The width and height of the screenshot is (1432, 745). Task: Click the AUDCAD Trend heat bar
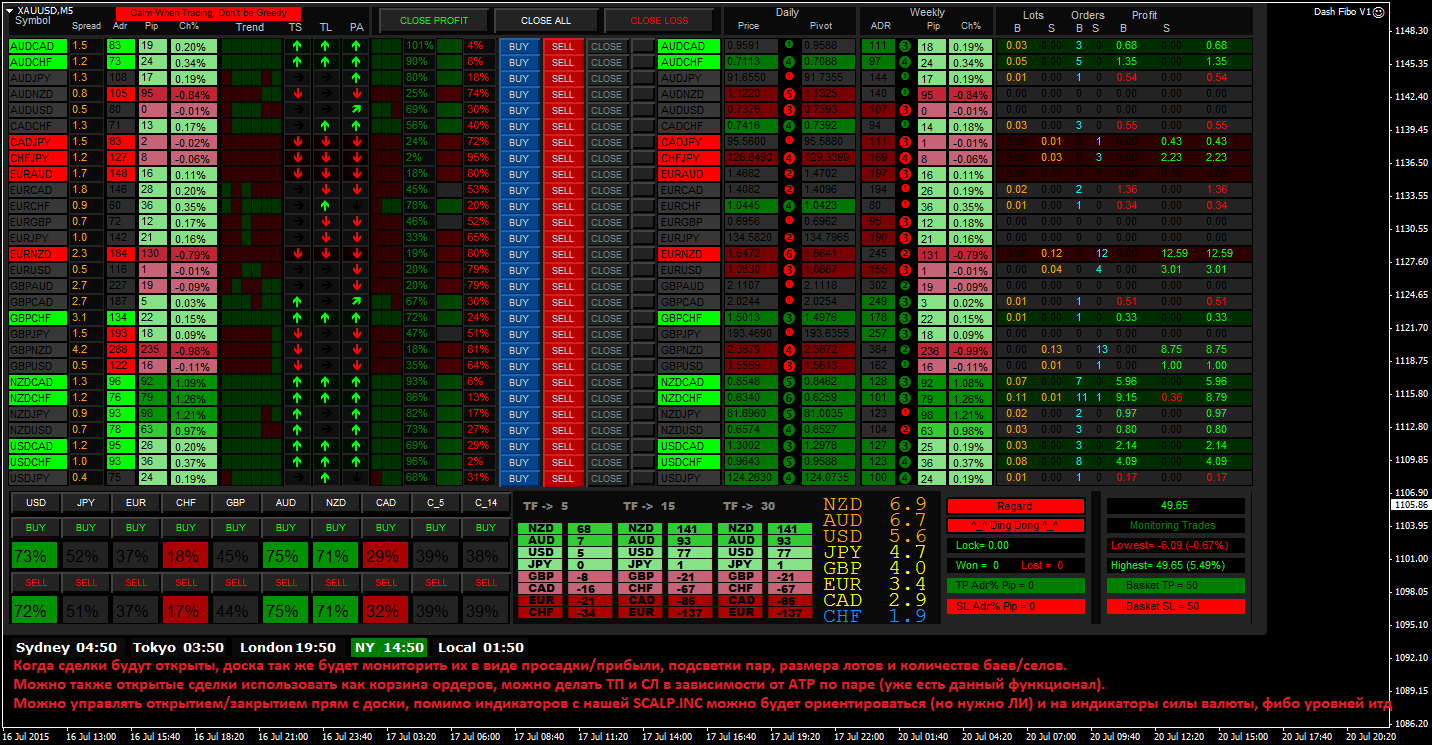250,46
